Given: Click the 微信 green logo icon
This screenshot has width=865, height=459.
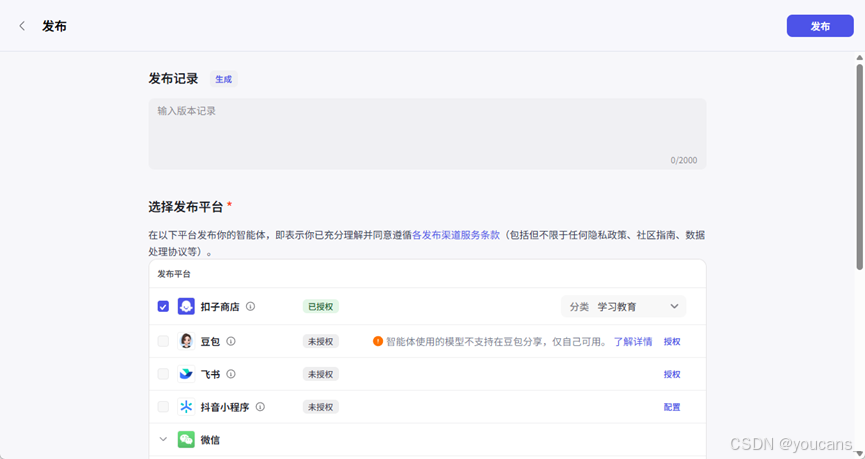Looking at the screenshot, I should (x=186, y=440).
